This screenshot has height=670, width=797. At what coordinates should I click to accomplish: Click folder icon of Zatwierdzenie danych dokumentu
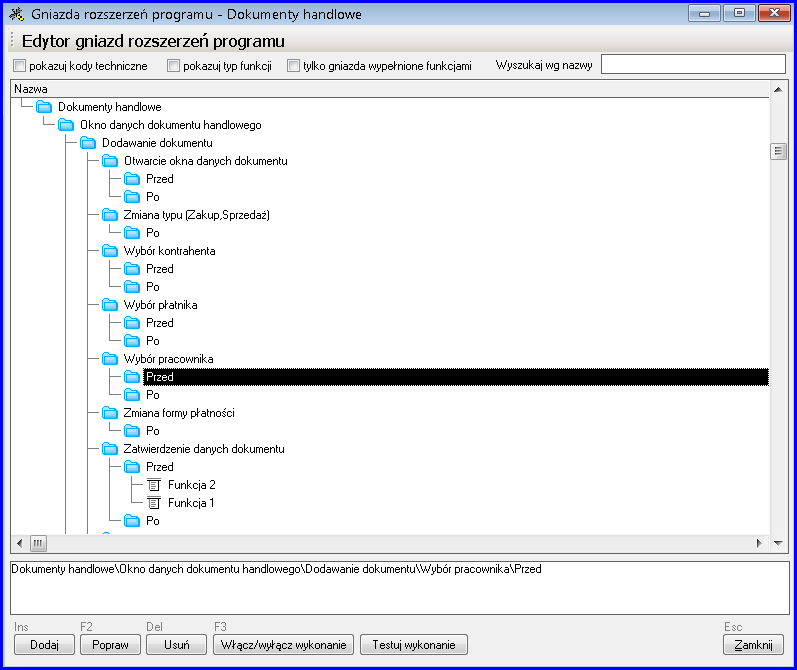coord(110,449)
